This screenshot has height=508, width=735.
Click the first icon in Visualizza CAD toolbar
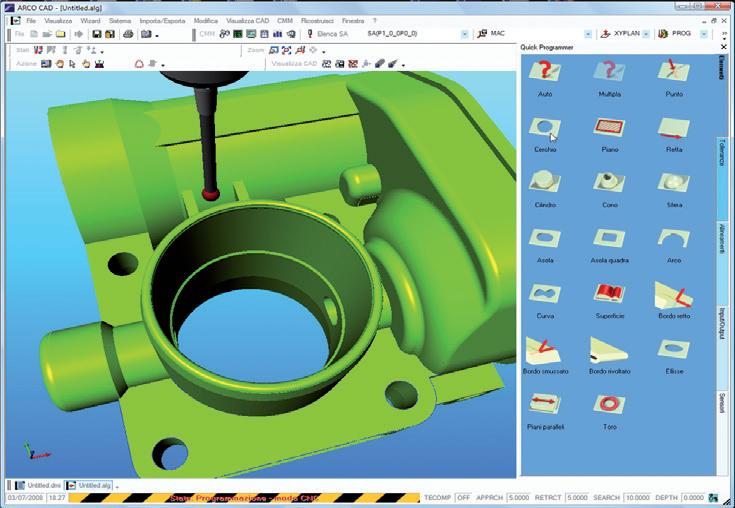[327, 64]
